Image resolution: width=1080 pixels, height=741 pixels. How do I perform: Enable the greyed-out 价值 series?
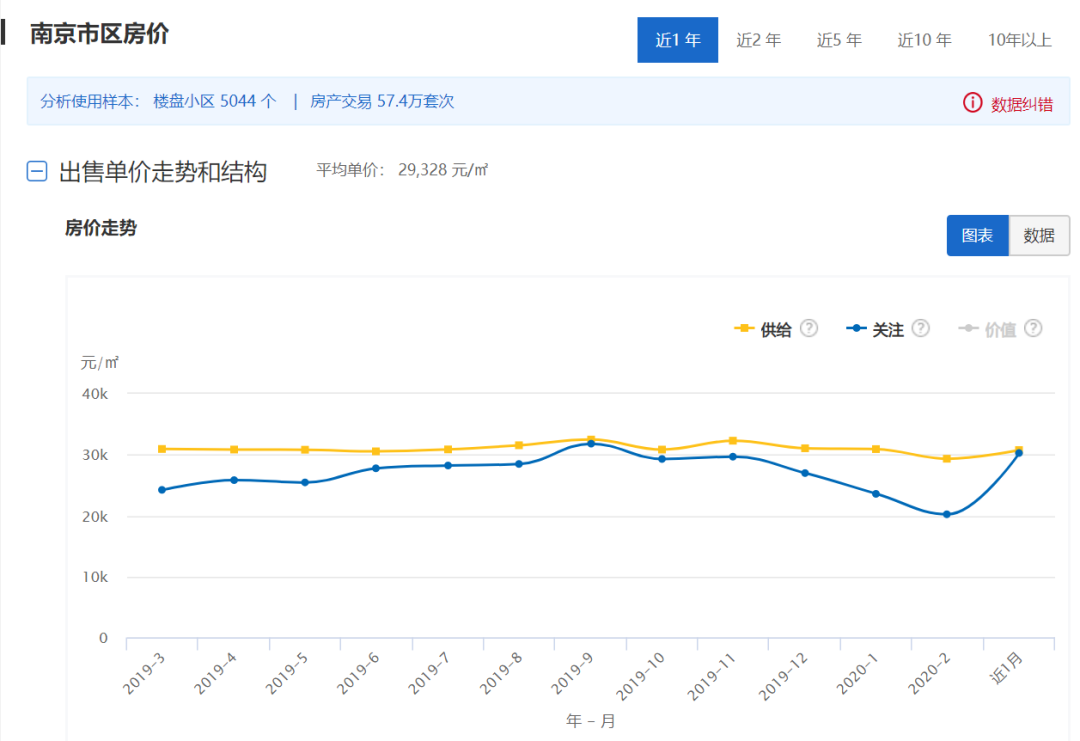(1000, 330)
